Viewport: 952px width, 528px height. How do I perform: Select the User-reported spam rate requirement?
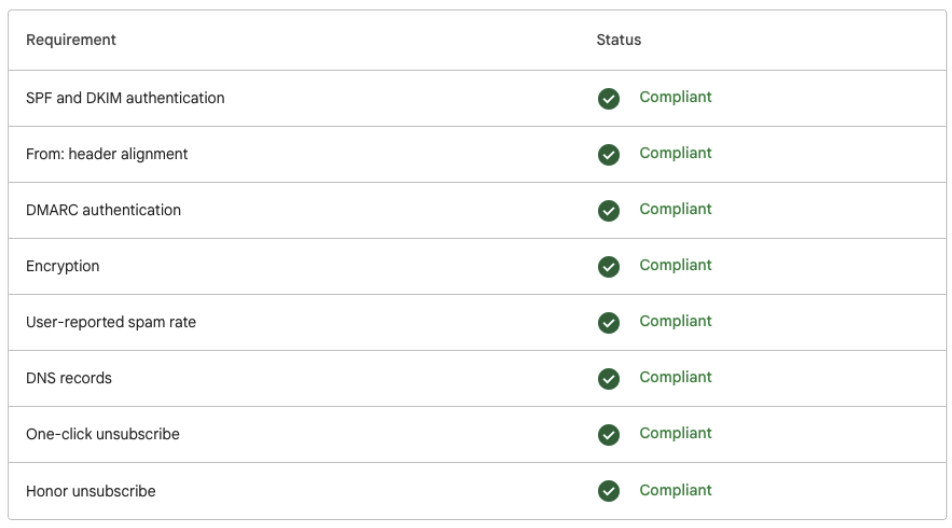tap(111, 322)
